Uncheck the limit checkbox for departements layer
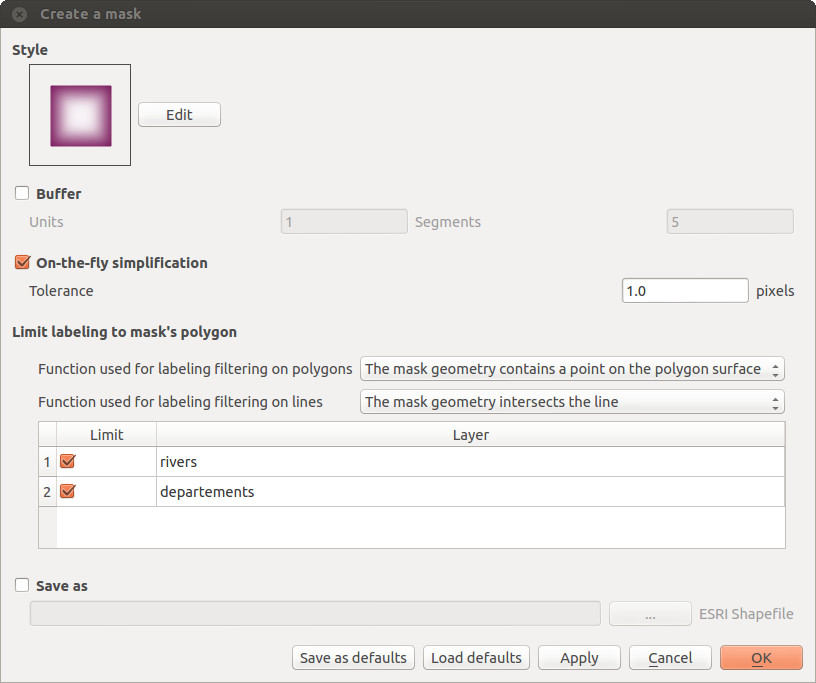This screenshot has height=683, width=816. click(68, 491)
